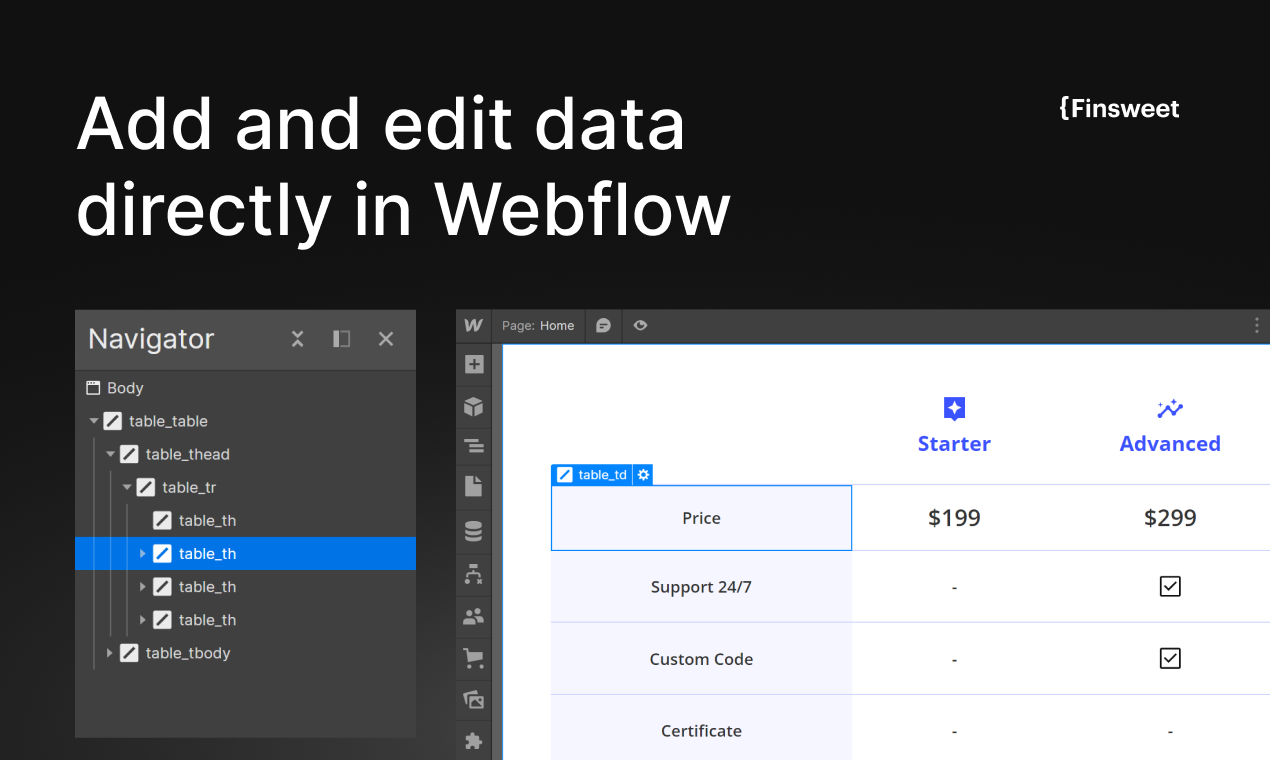Click Advanced dash in Certificate row
Screen dimensions: 1270x760
point(1170,732)
